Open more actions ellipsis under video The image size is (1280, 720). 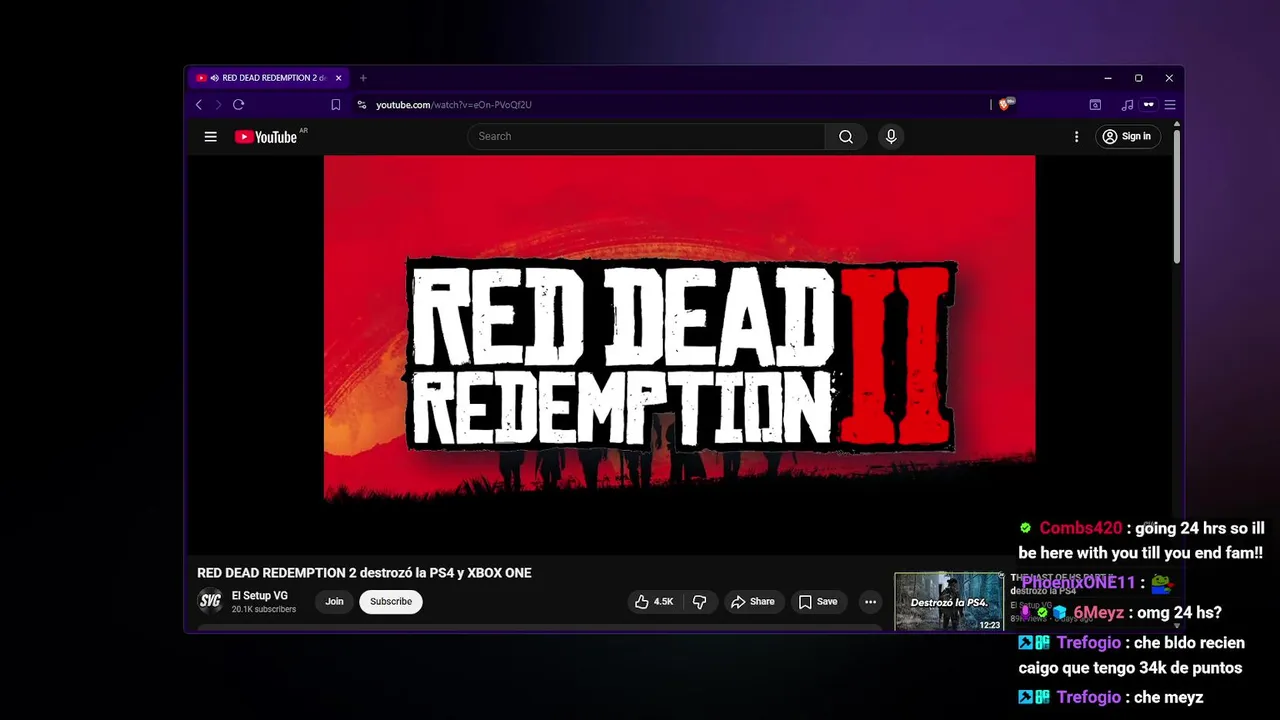[870, 602]
